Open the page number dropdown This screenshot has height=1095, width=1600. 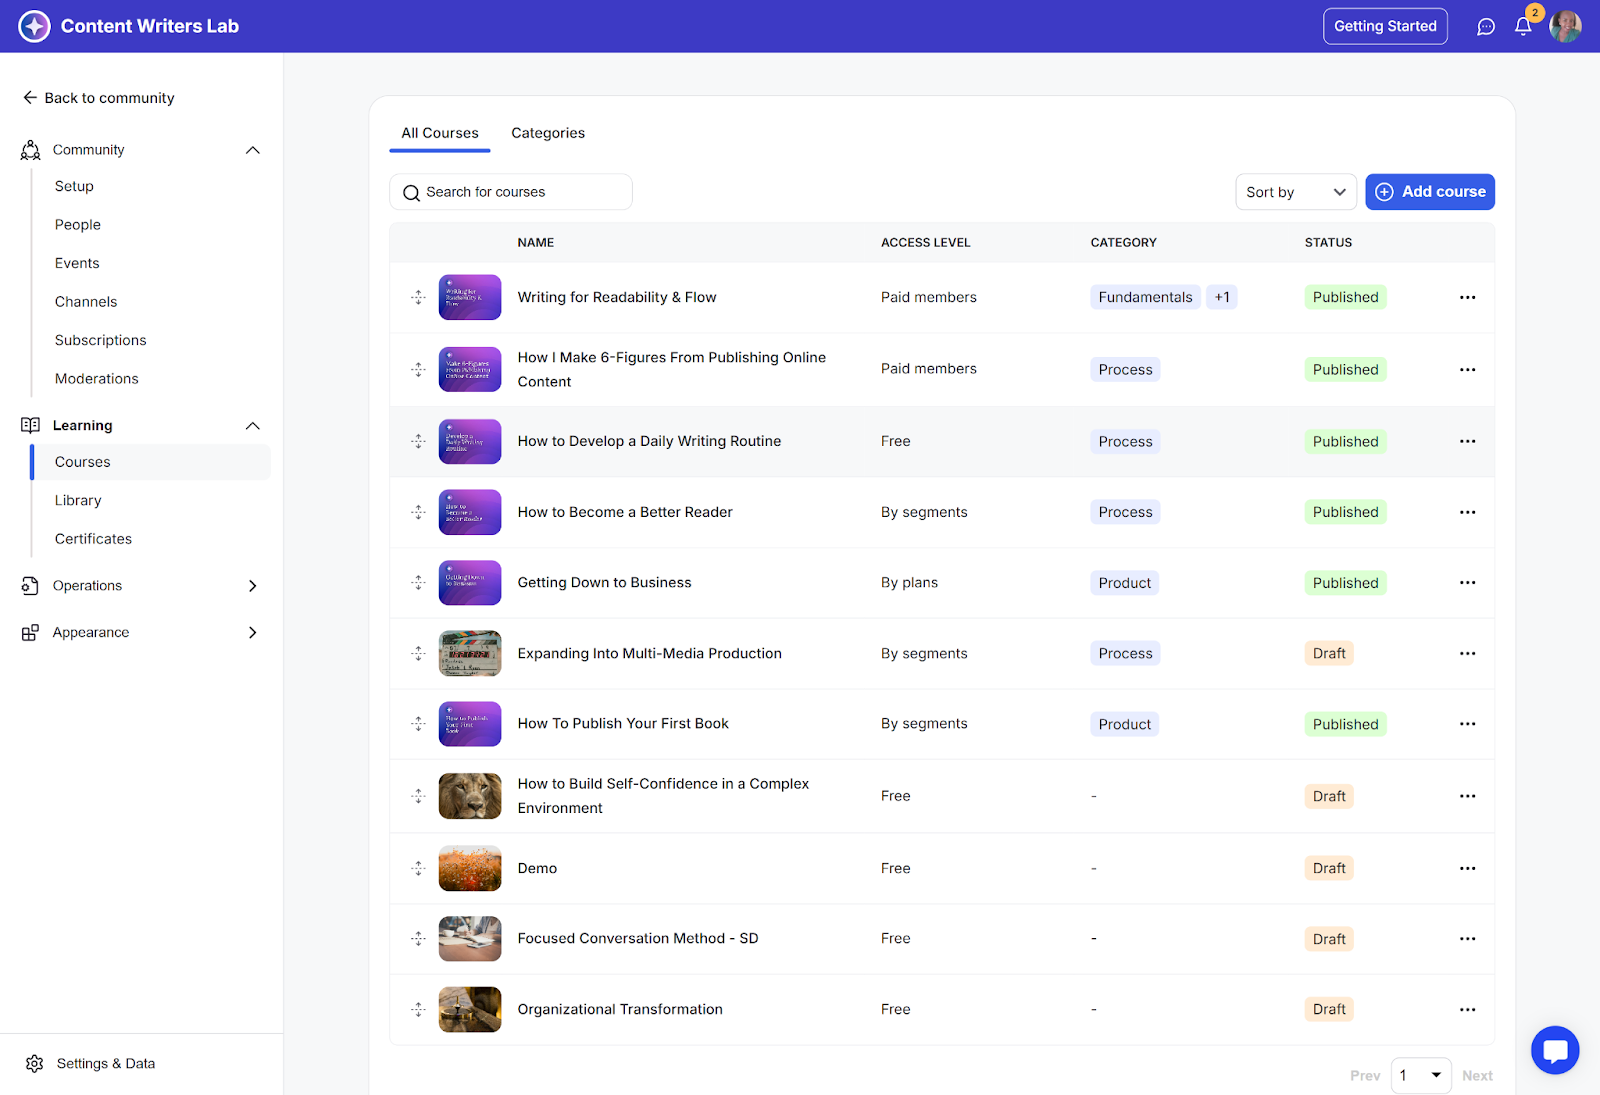click(1421, 1075)
